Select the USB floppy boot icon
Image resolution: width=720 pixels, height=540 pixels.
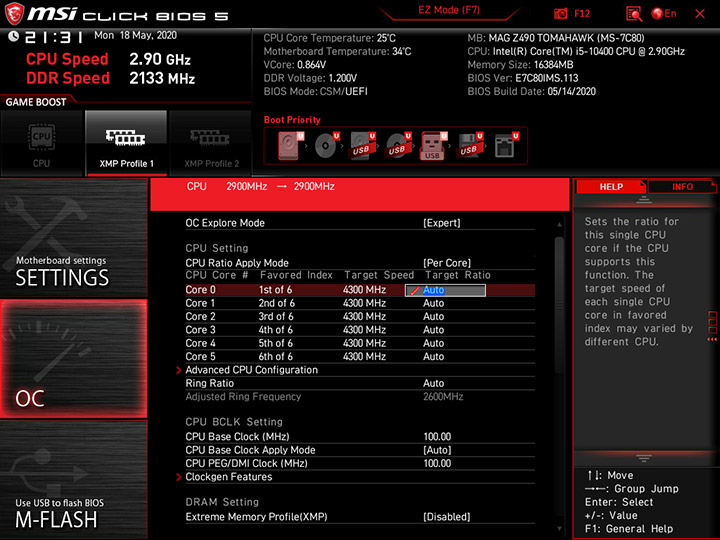(x=470, y=146)
